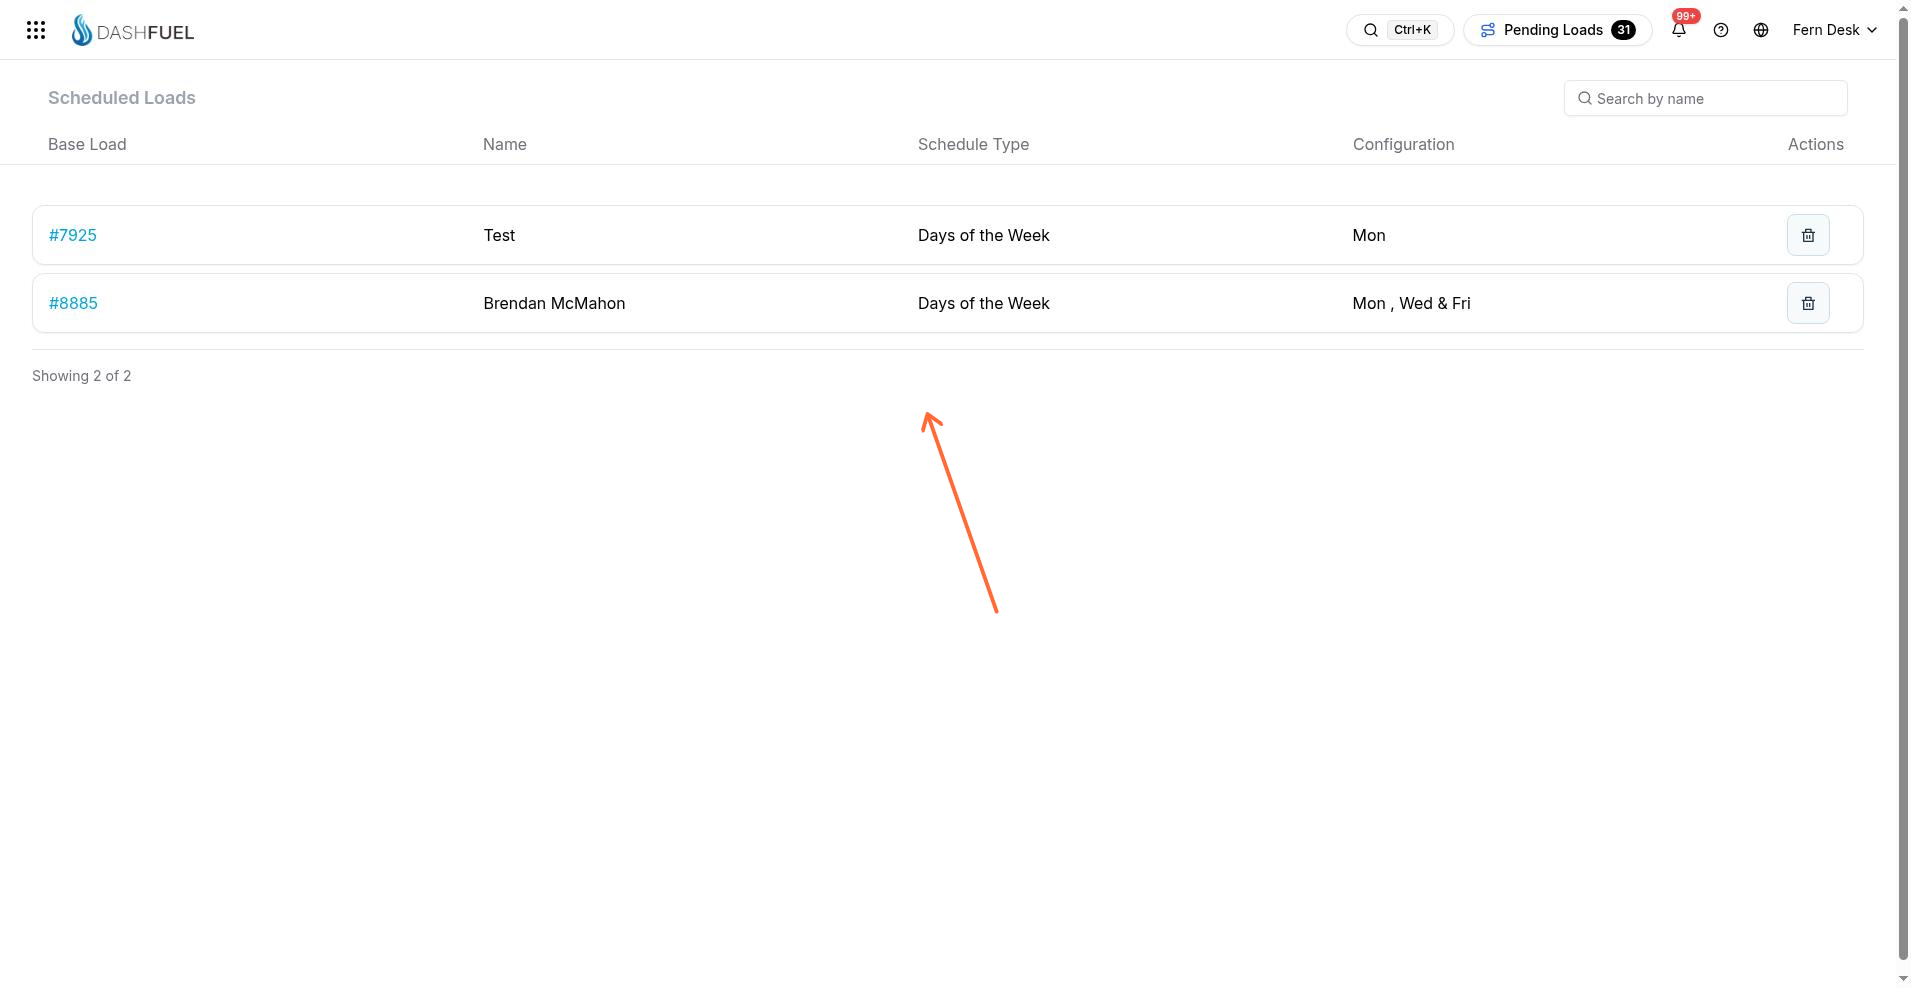The height and width of the screenshot is (988, 1911).
Task: Delete the Brendan McMahon scheduled load
Action: [1808, 303]
